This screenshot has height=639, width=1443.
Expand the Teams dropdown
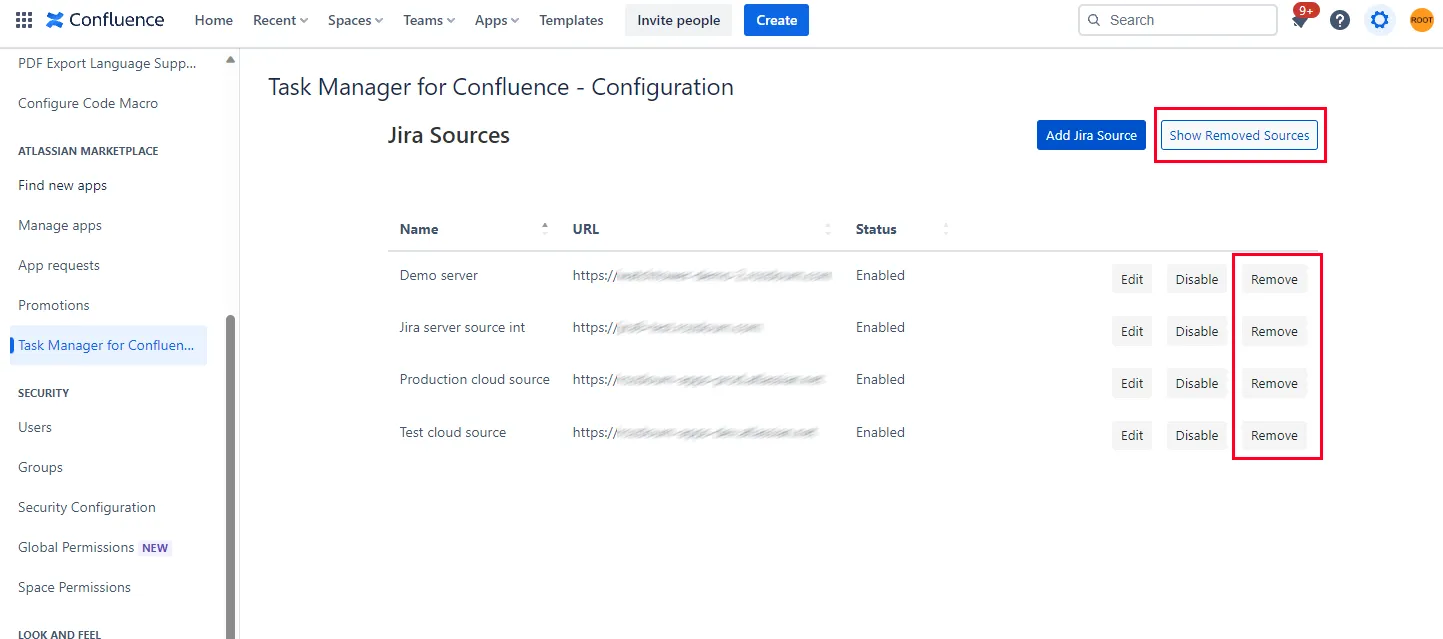tap(429, 20)
